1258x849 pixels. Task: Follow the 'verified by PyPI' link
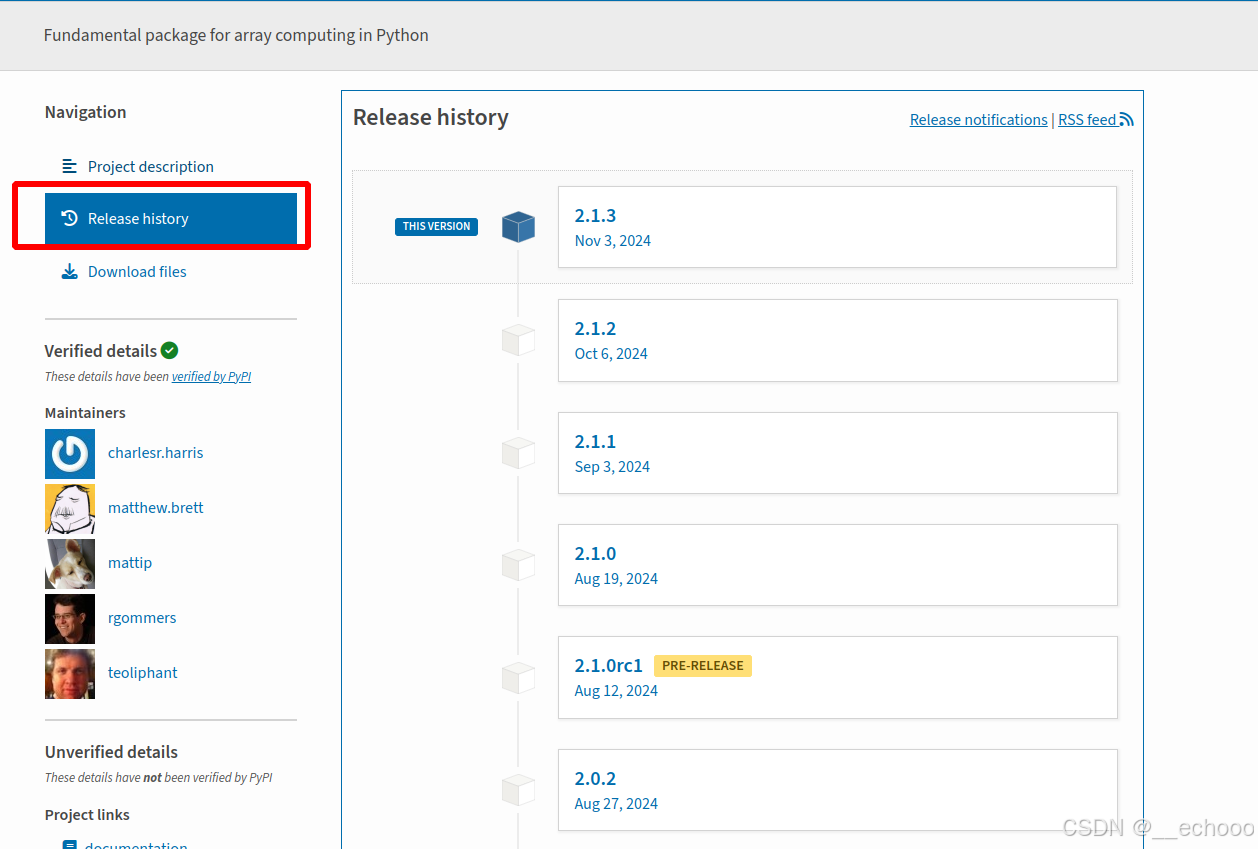pyautogui.click(x=211, y=377)
